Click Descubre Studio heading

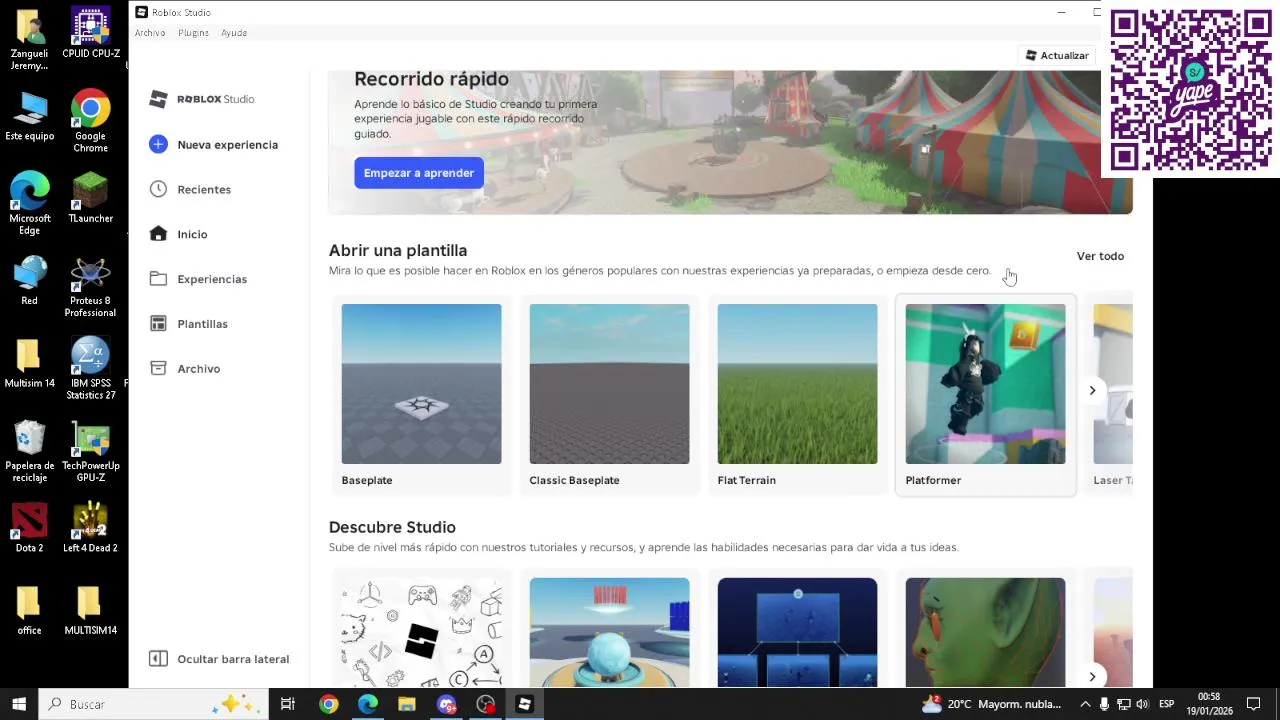[392, 527]
